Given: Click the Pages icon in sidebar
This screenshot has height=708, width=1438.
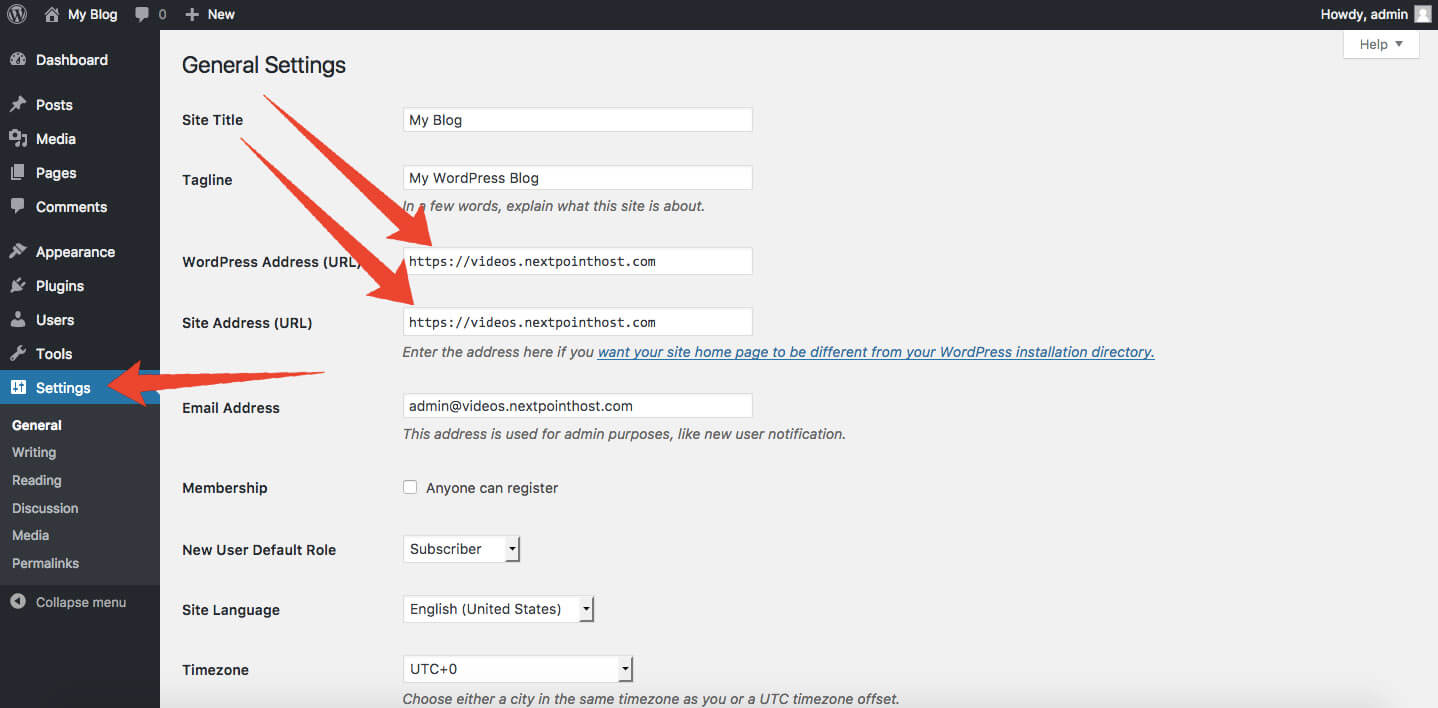Looking at the screenshot, I should point(18,172).
